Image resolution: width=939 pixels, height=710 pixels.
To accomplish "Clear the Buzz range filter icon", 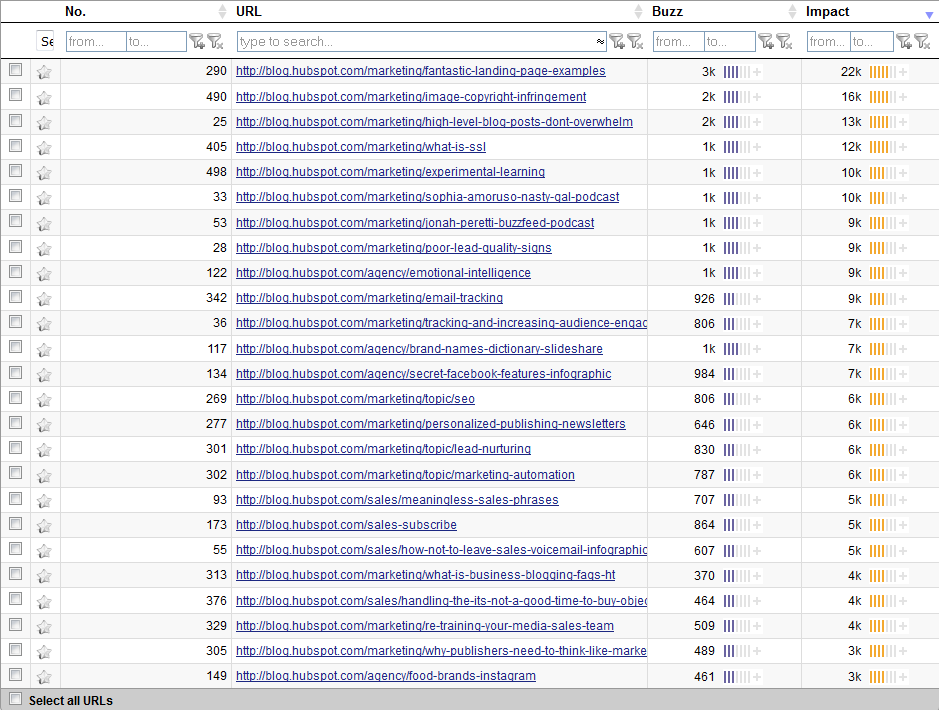I will (784, 41).
